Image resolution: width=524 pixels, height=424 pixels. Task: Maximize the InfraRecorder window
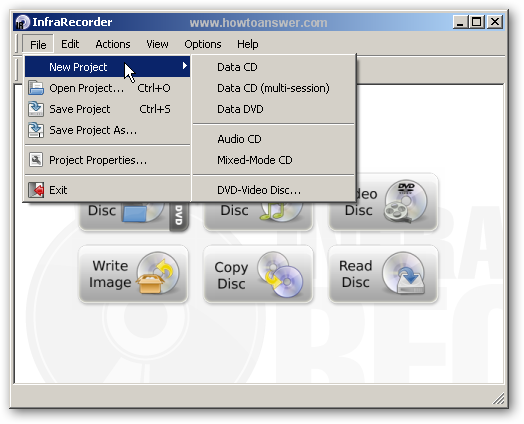(477, 22)
